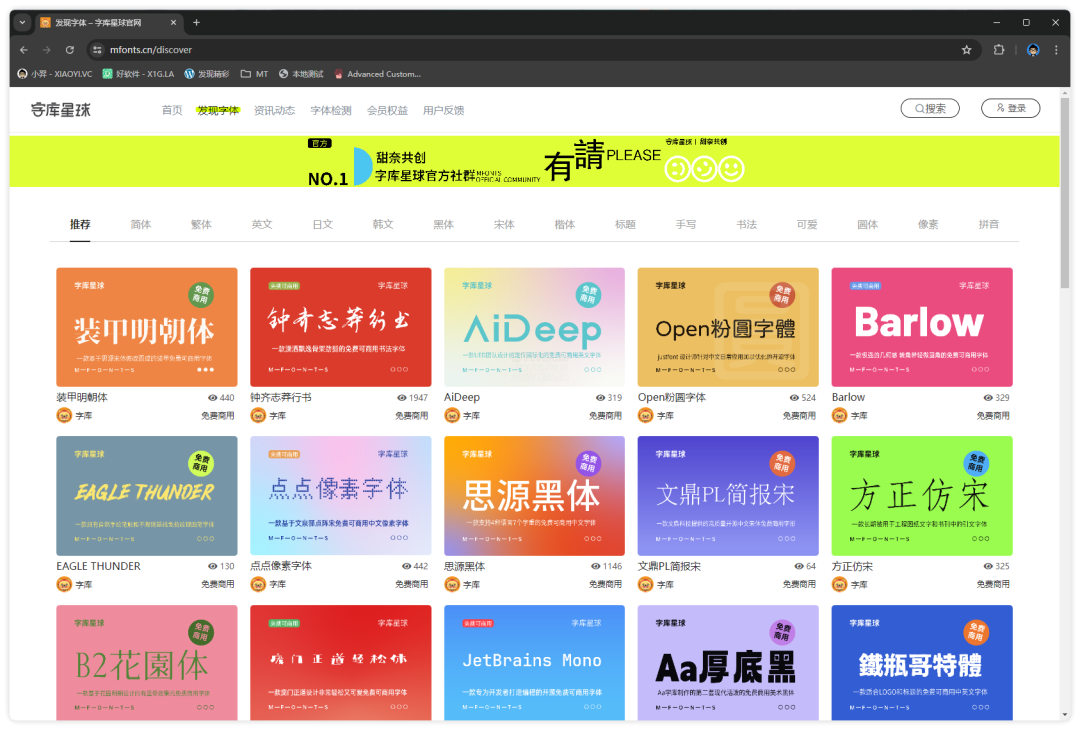Open the Chrome profile avatar
Image resolution: width=1080 pixels, height=730 pixels.
point(1032,50)
